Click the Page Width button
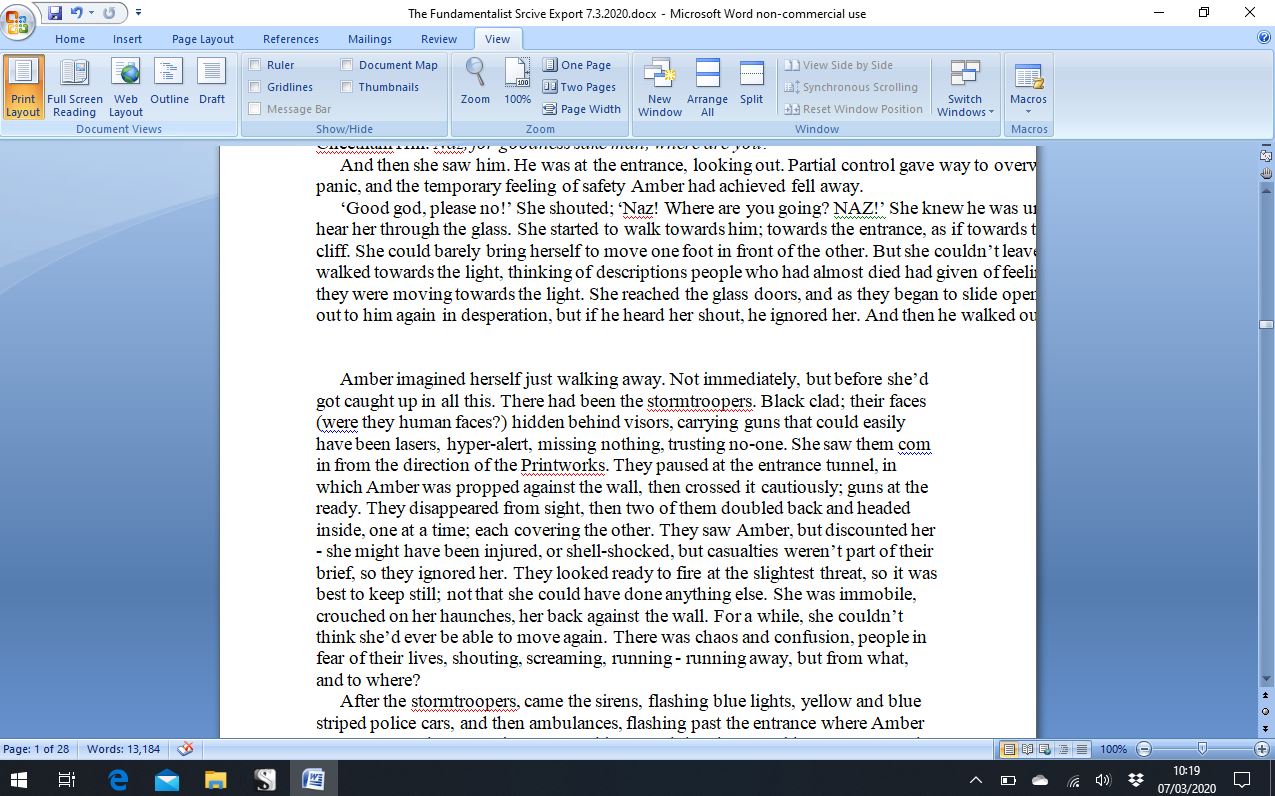The width and height of the screenshot is (1275, 796). pyautogui.click(x=581, y=109)
